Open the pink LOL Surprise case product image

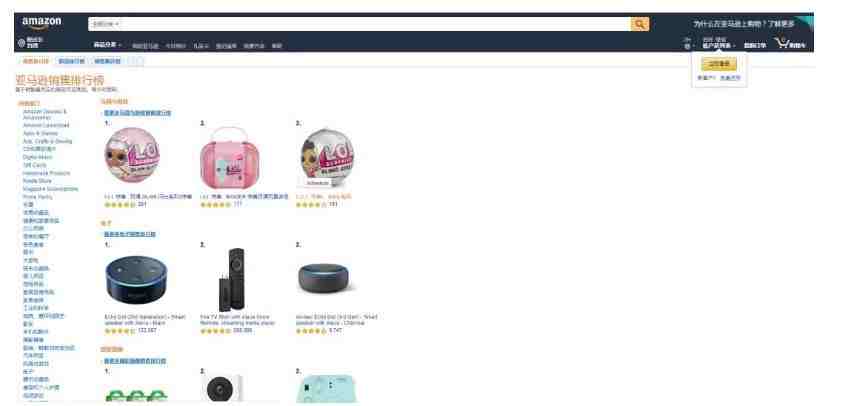(x=230, y=158)
